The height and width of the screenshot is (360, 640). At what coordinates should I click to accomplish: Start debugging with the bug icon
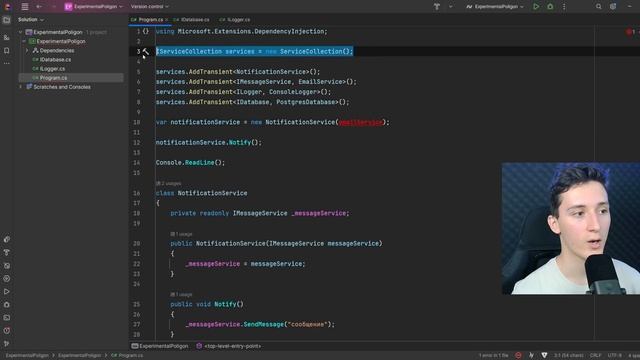coord(550,7)
